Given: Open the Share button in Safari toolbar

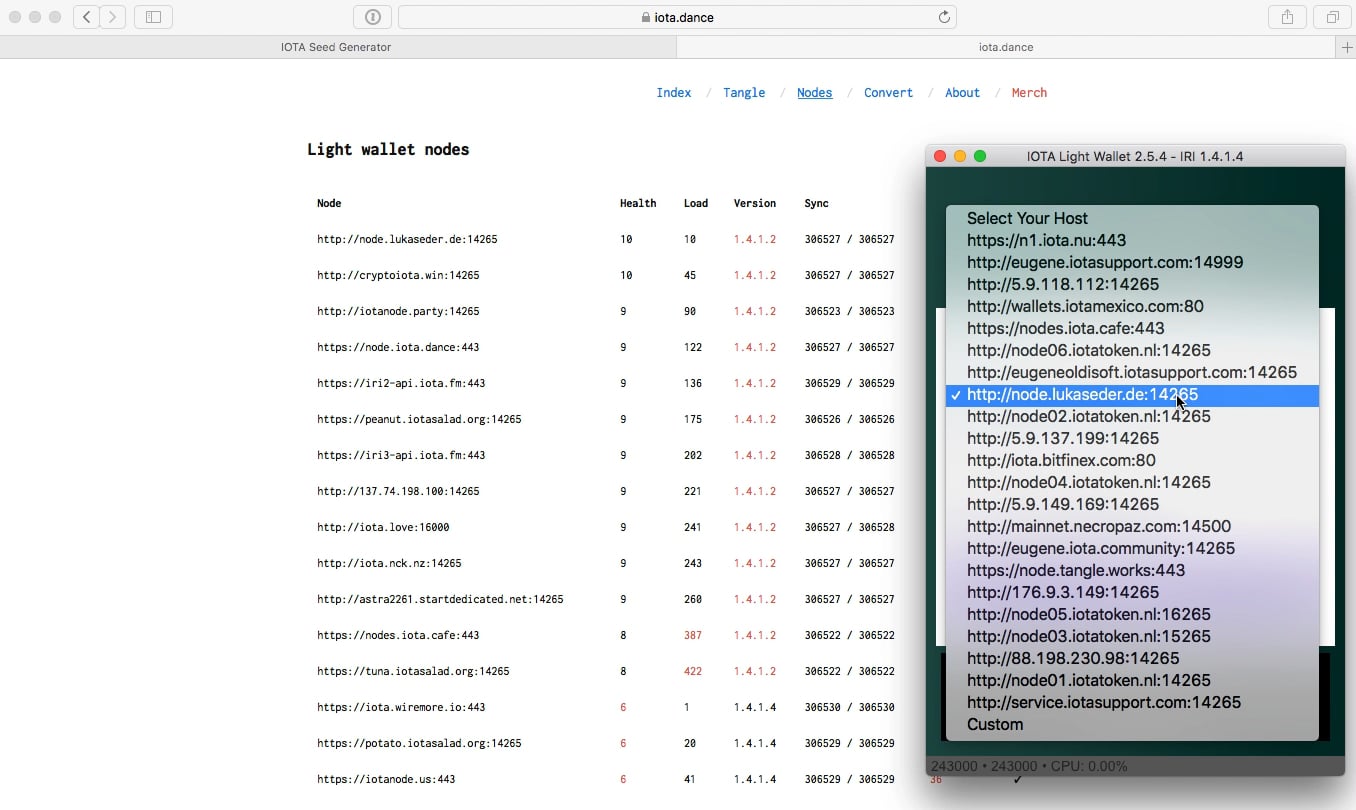Looking at the screenshot, I should click(x=1287, y=17).
